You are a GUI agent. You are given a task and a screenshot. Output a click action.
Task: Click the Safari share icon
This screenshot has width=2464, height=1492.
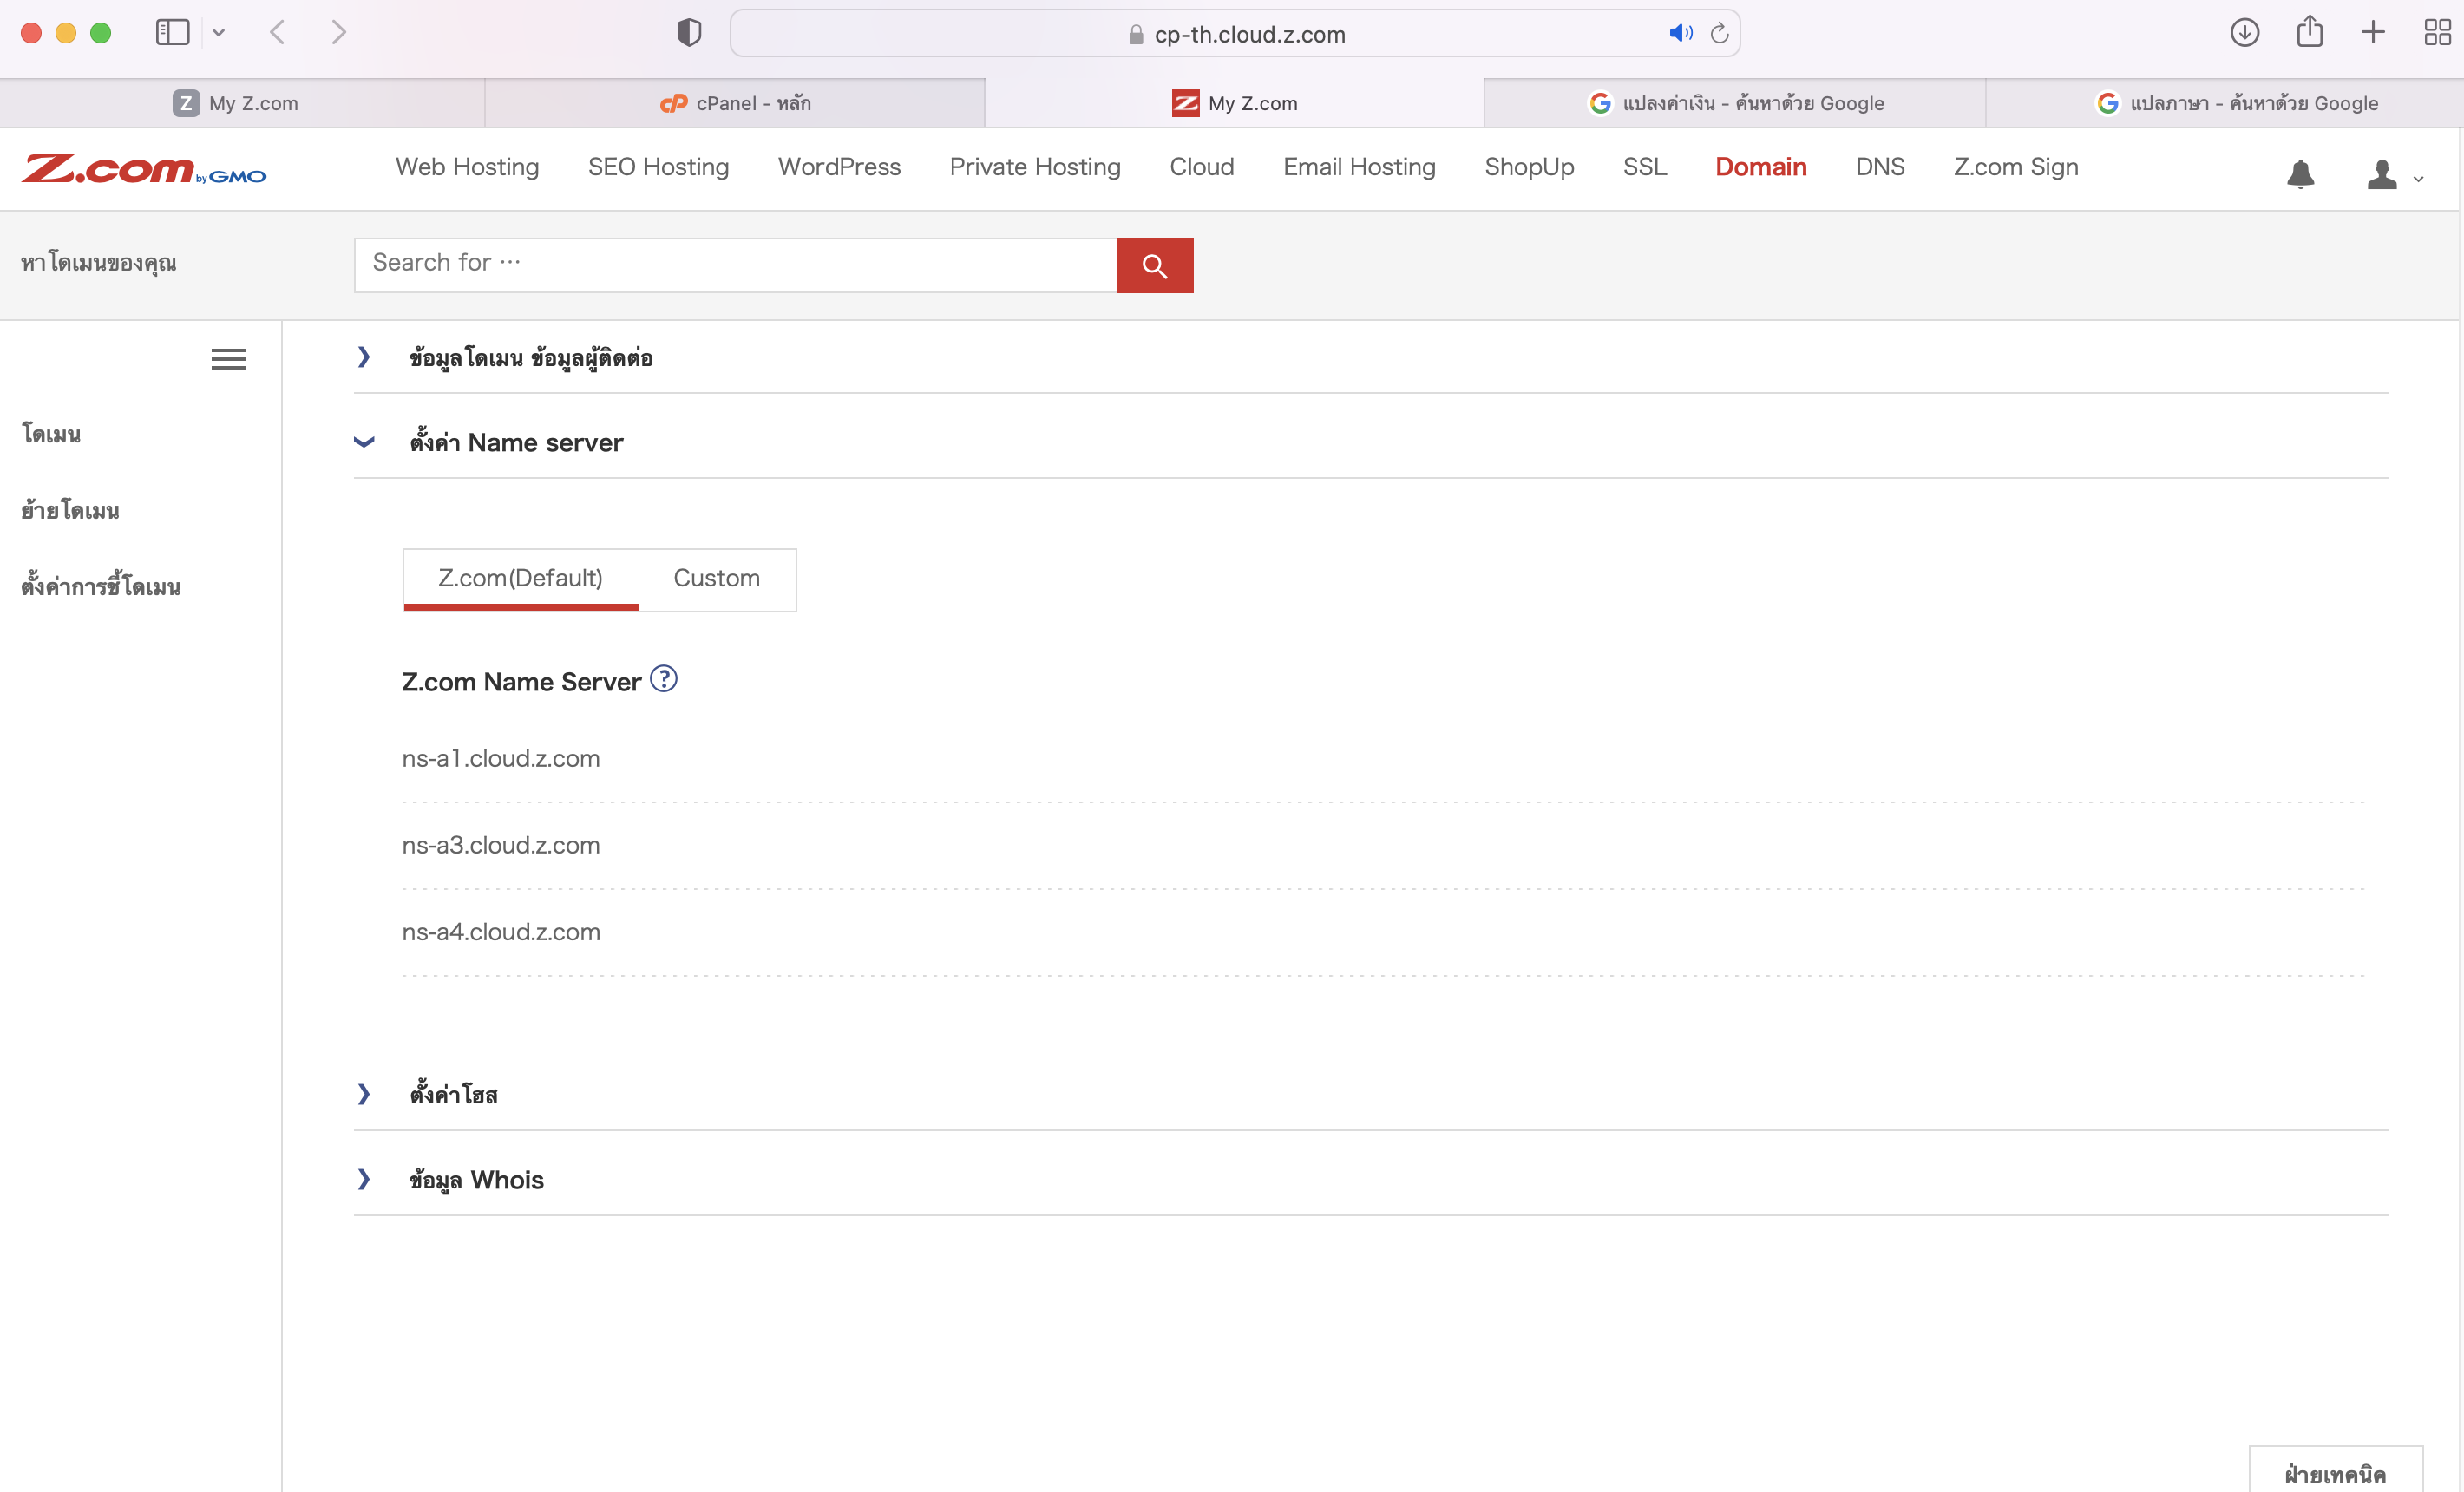2309,31
